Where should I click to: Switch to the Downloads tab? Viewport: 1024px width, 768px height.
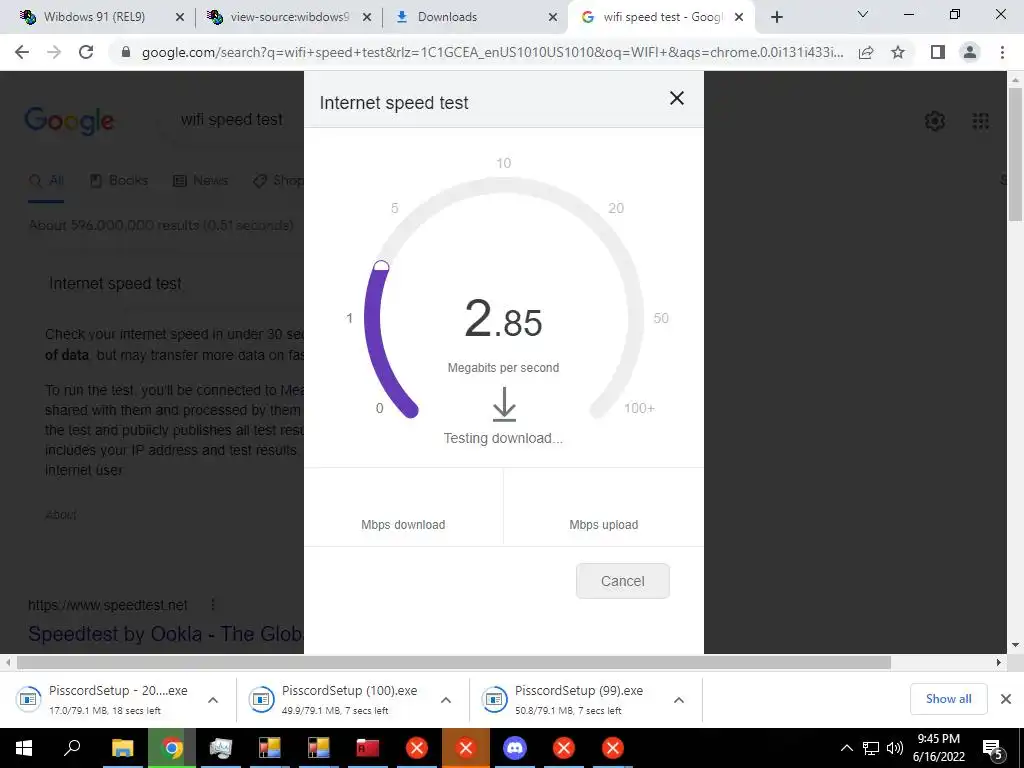[475, 17]
